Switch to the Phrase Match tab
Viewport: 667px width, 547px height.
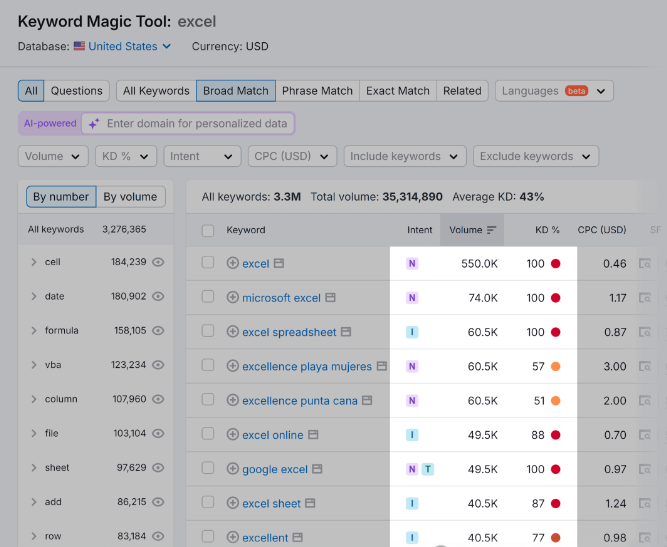tap(317, 91)
